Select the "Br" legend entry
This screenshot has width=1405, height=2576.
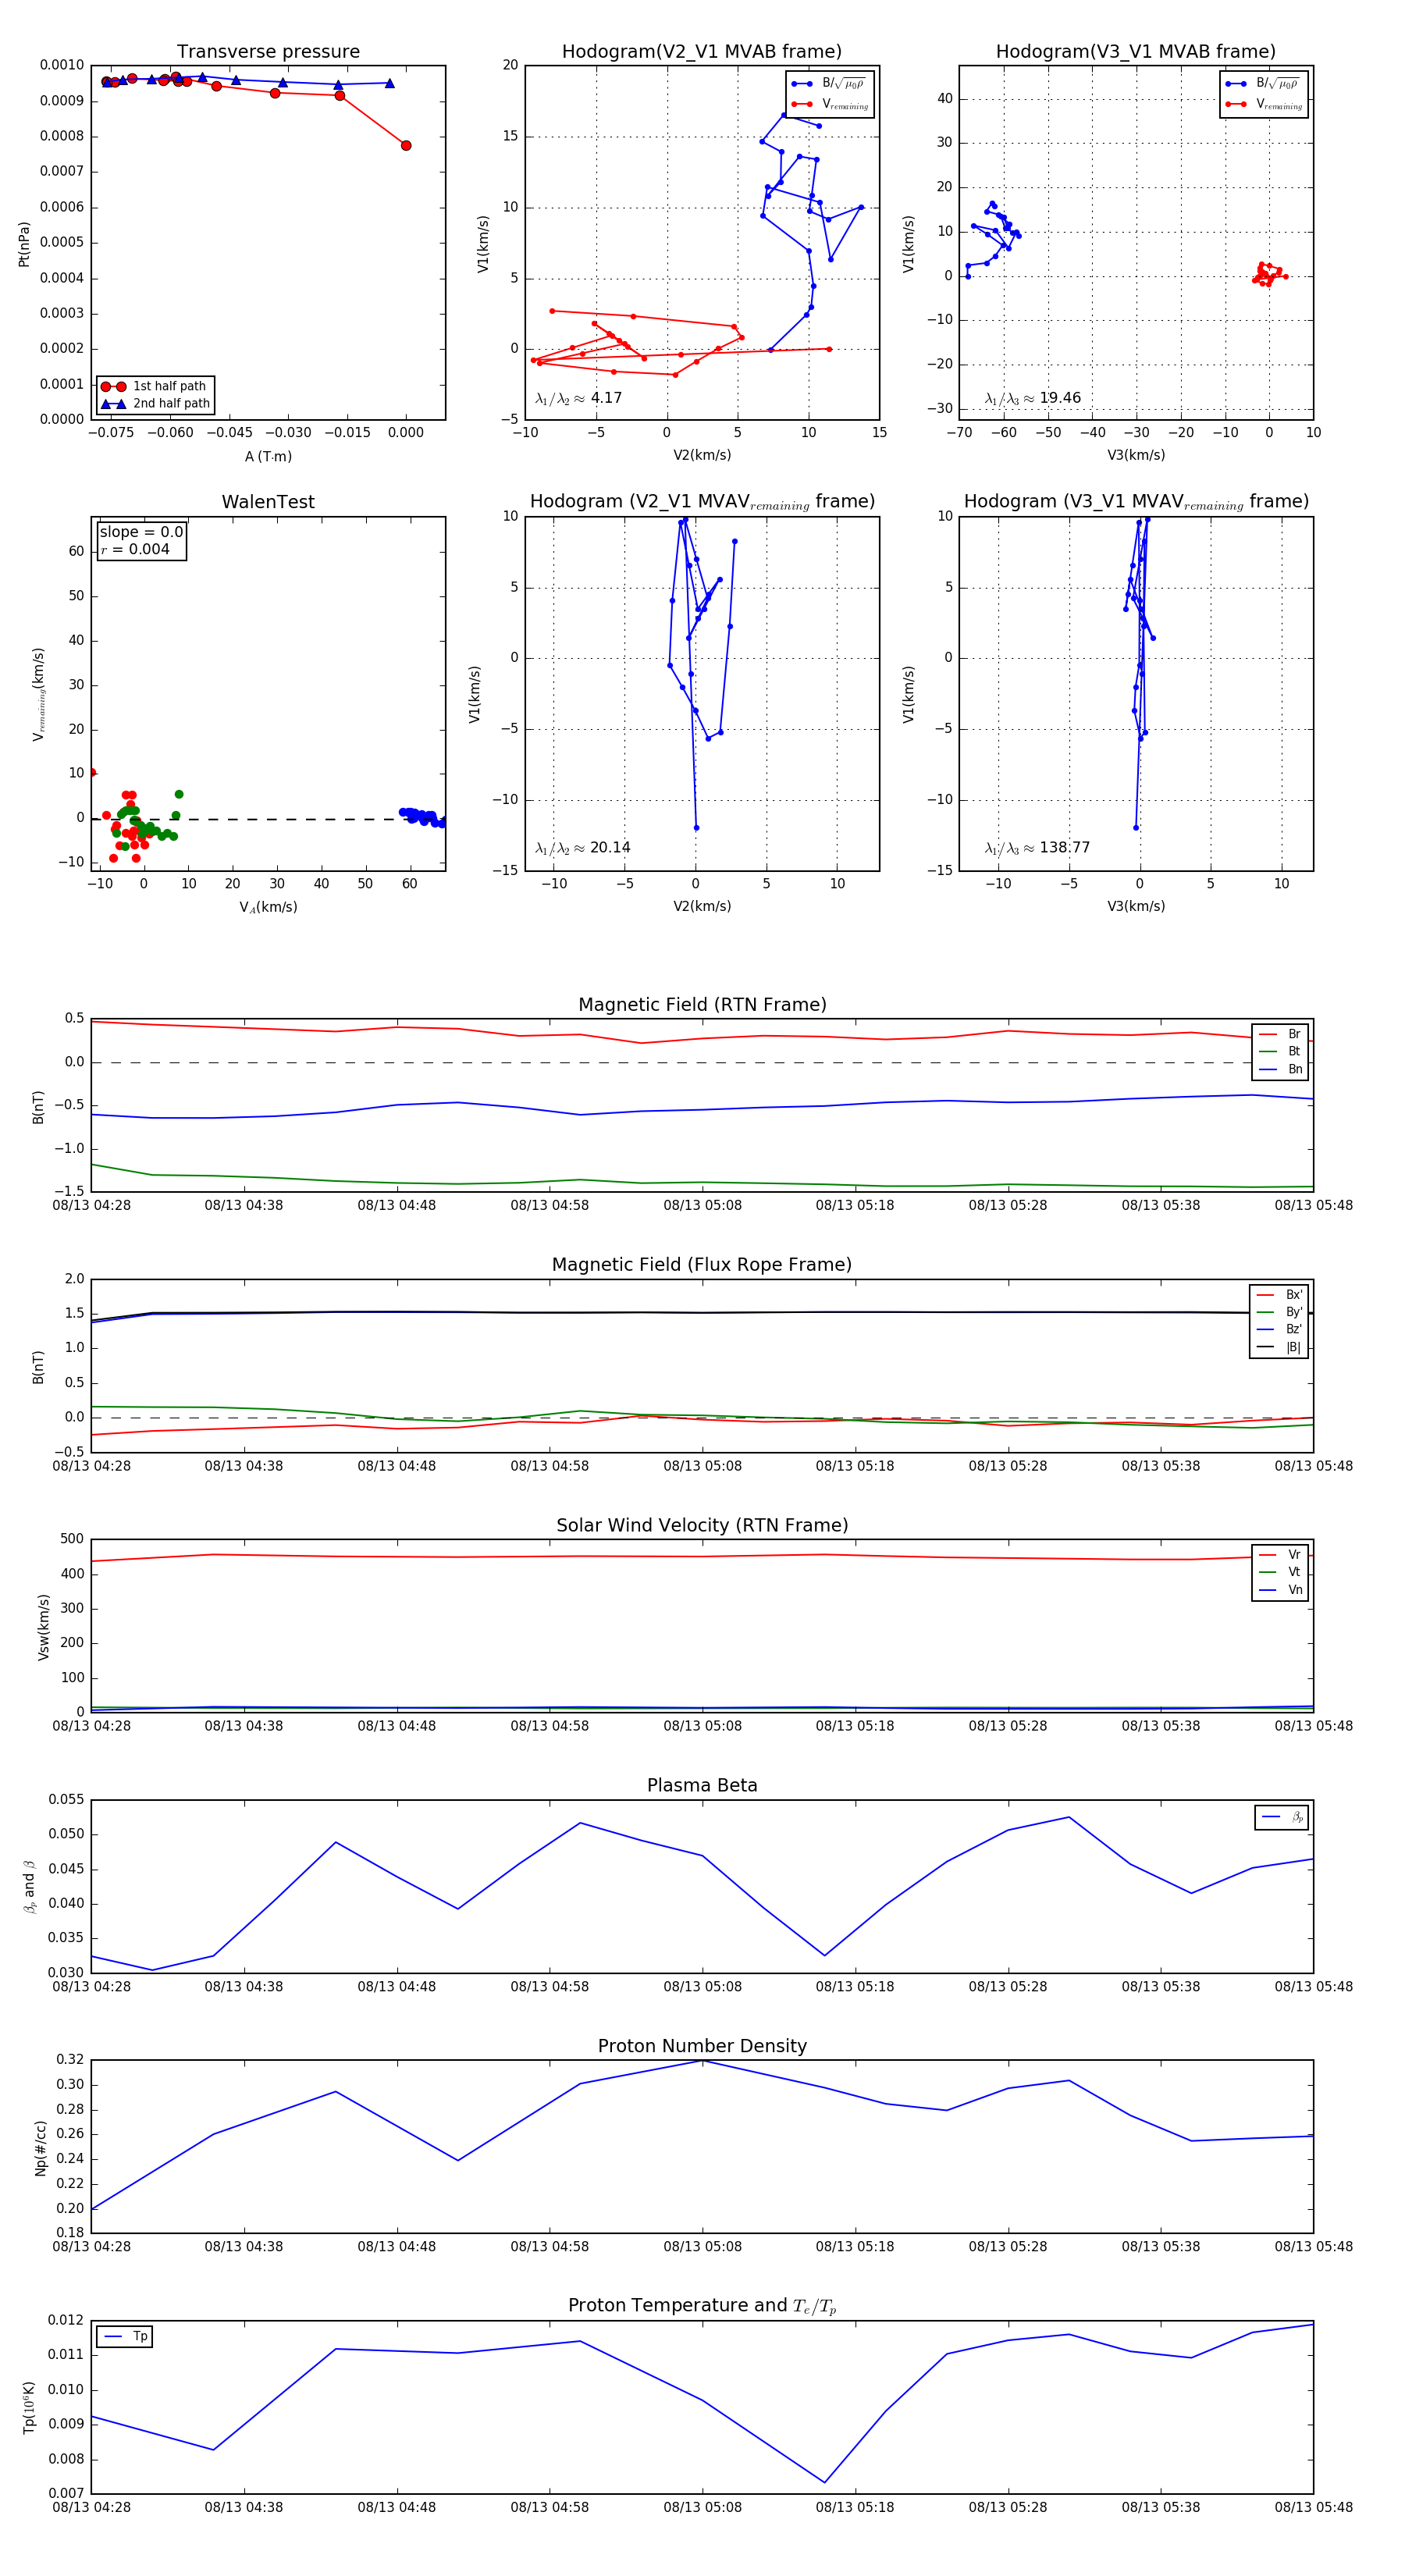click(x=1280, y=1035)
